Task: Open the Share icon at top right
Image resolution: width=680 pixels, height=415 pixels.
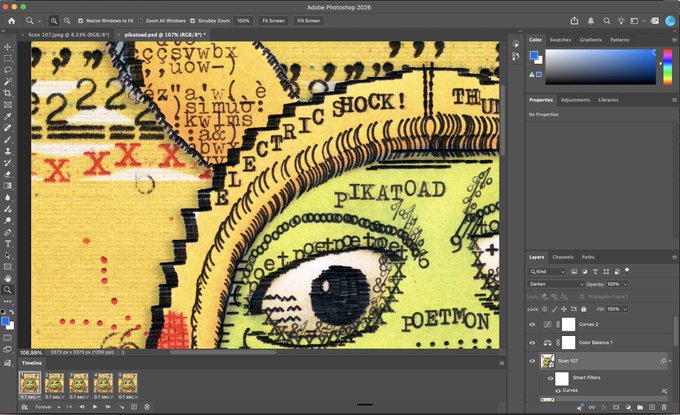Action: tap(575, 21)
